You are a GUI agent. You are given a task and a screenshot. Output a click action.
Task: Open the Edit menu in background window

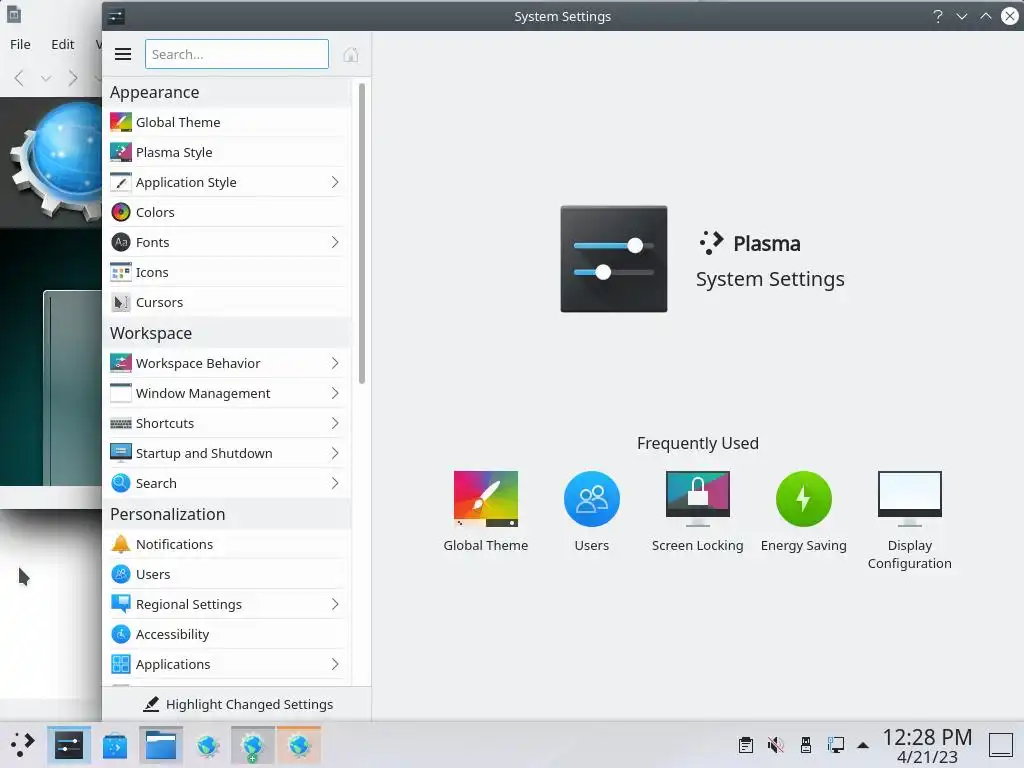click(63, 44)
